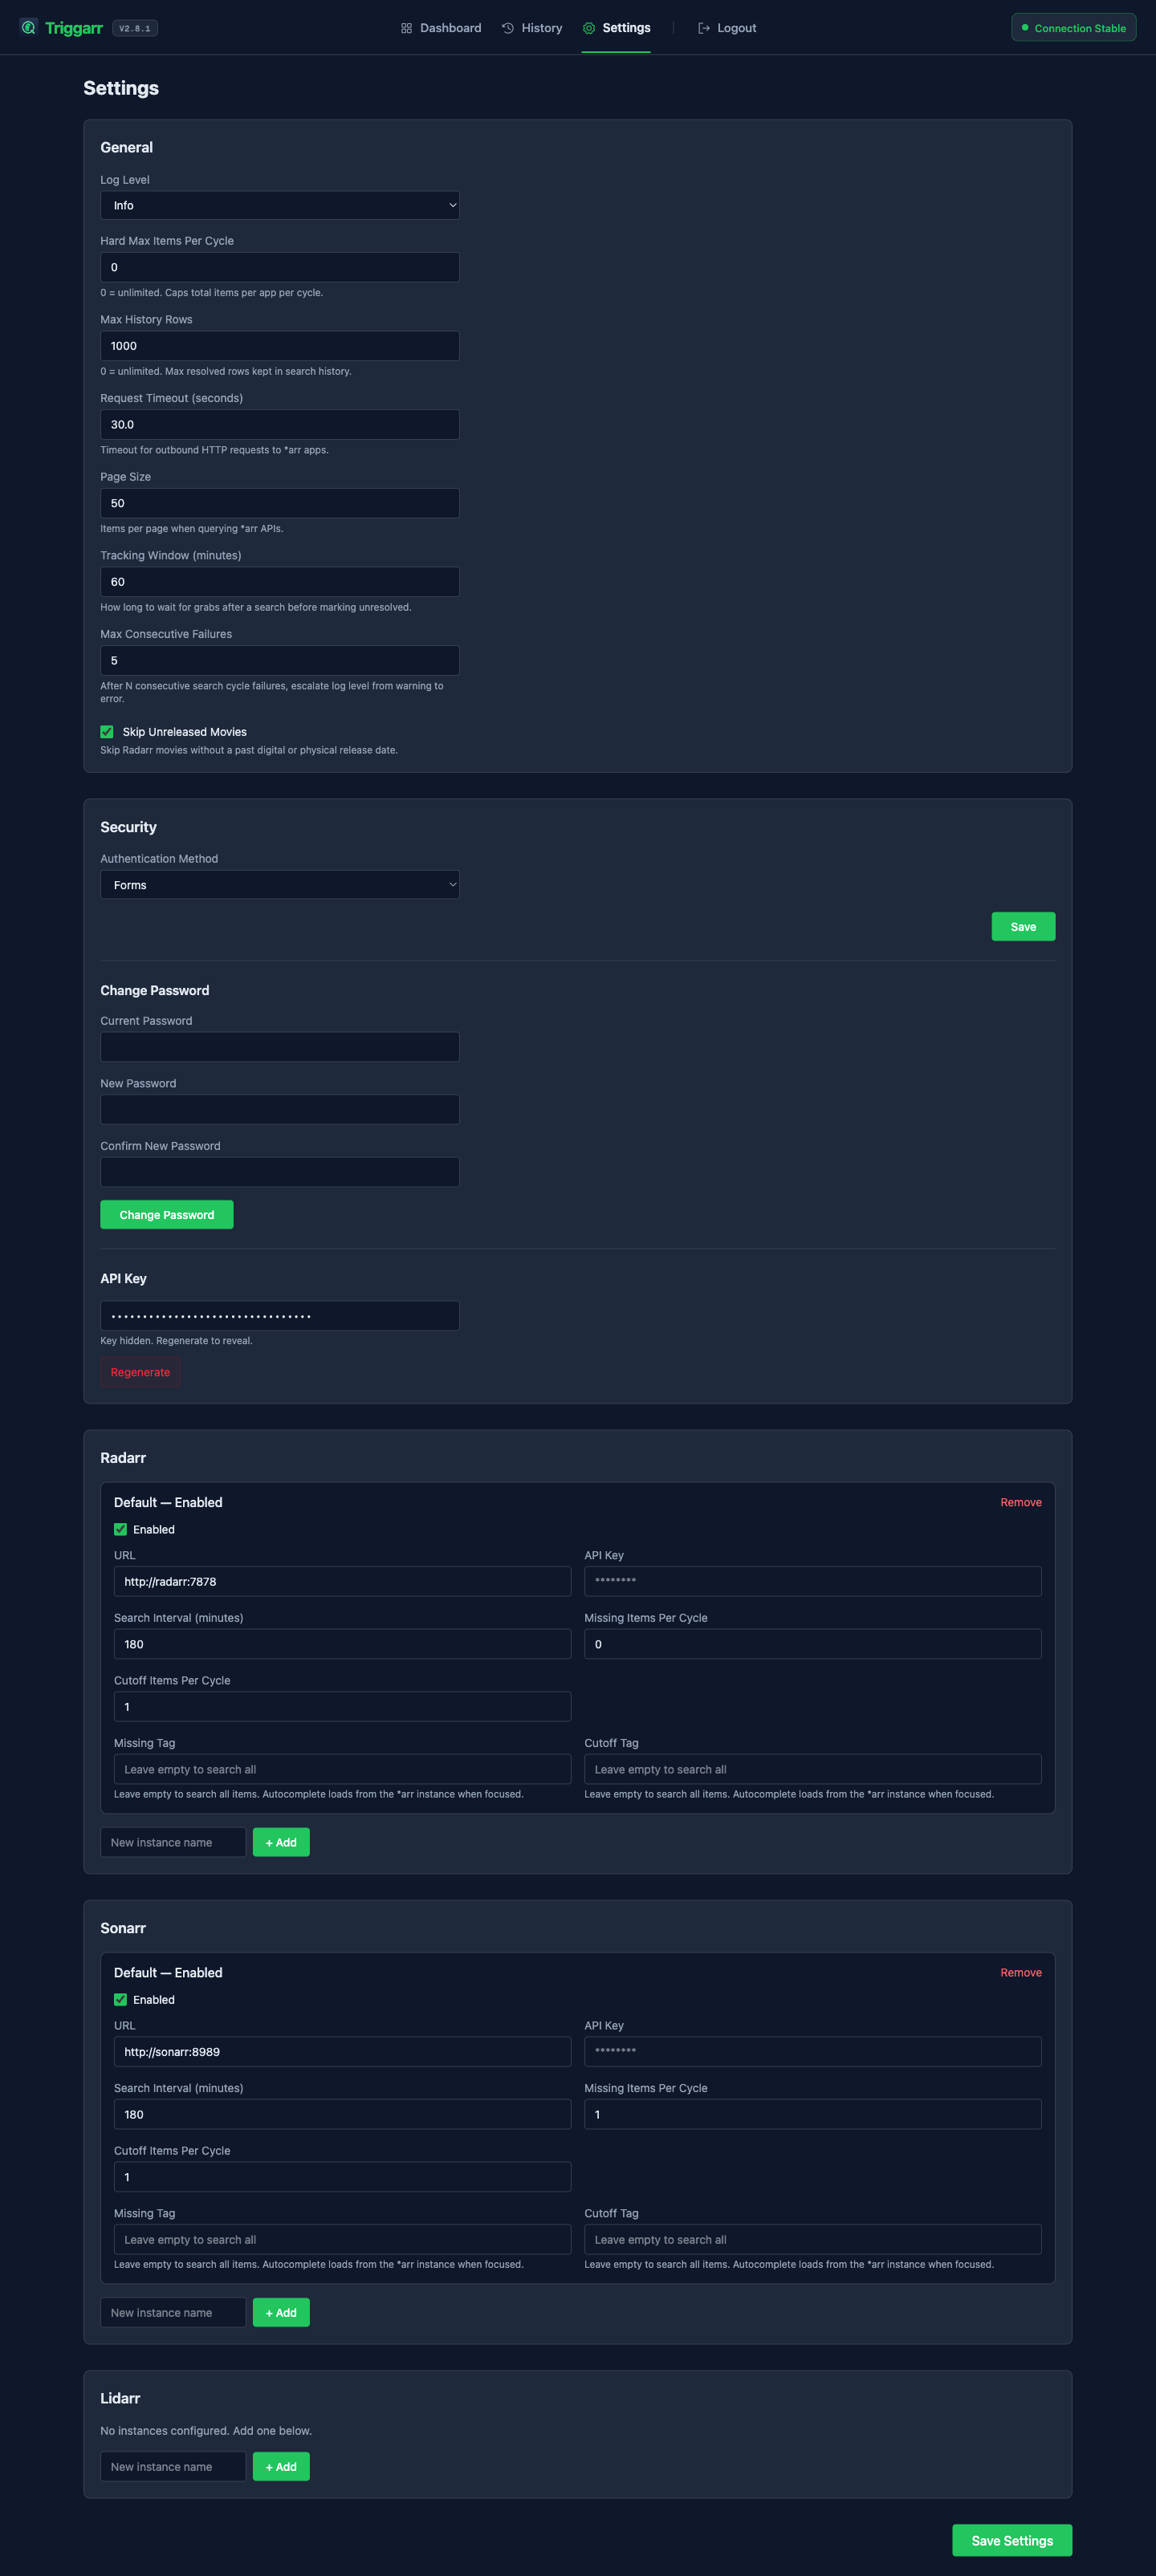Remove the Radarr Default instance
Viewport: 1156px width, 2576px height.
click(x=1021, y=1502)
